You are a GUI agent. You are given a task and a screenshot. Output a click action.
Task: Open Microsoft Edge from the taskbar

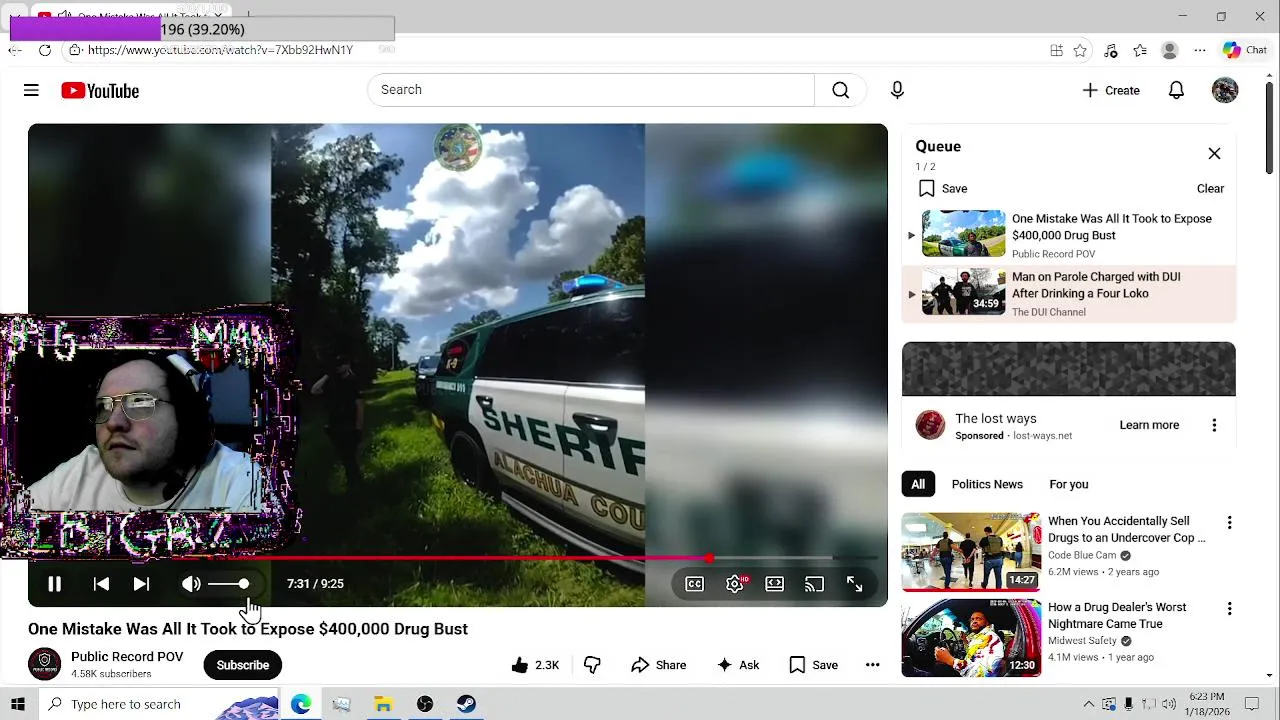(301, 704)
